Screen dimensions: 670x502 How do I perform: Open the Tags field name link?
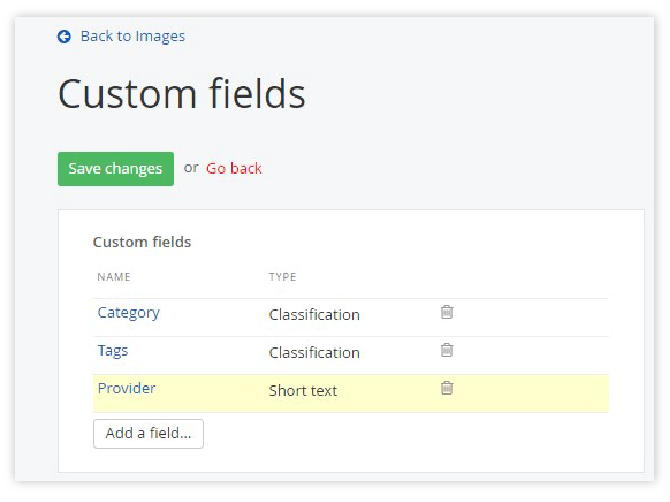pos(113,351)
